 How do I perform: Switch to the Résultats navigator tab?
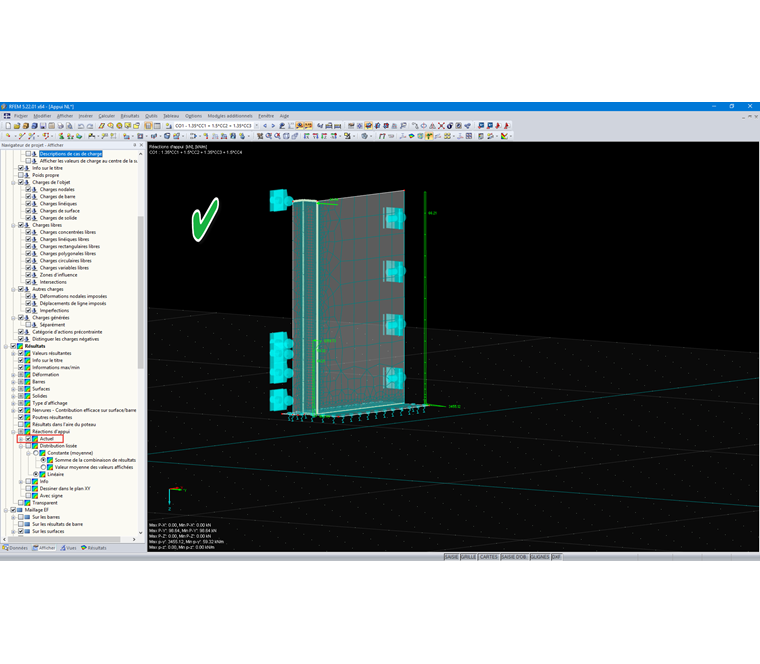point(94,548)
